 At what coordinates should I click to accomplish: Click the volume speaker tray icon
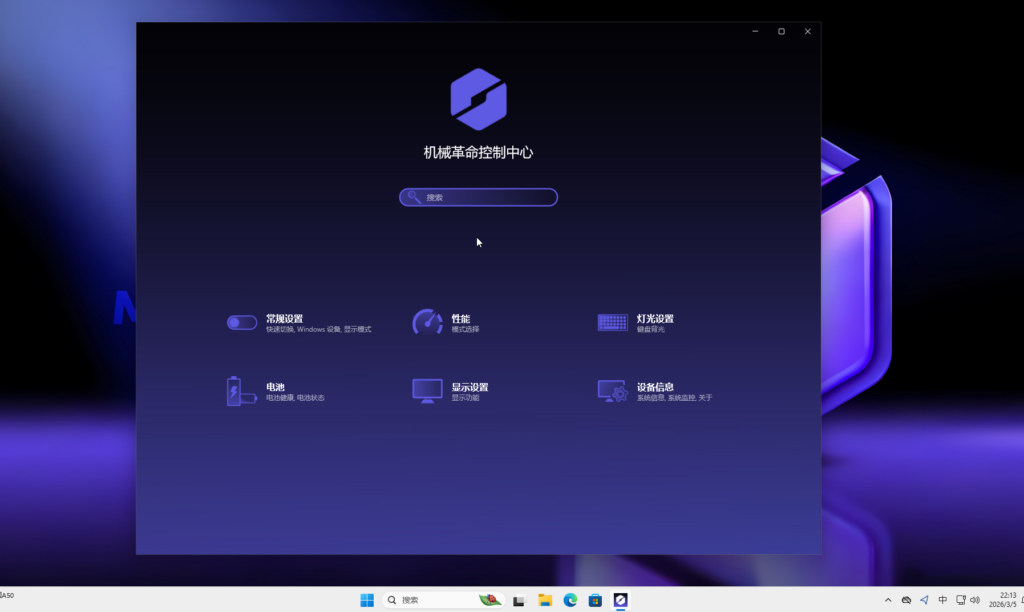[x=975, y=600]
